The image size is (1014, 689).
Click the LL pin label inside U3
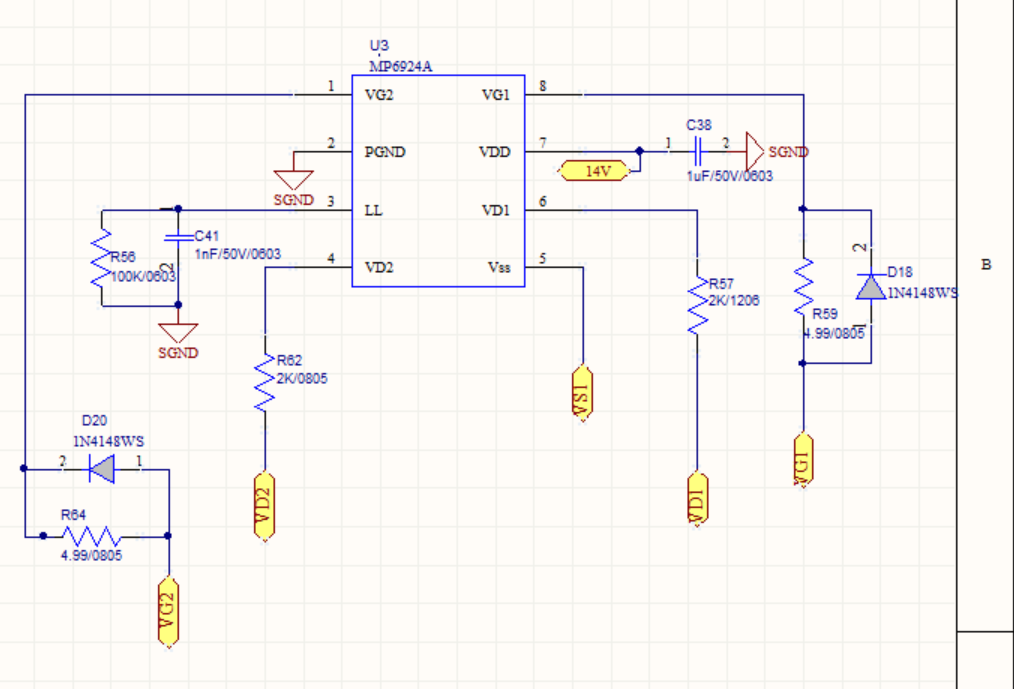coord(373,210)
